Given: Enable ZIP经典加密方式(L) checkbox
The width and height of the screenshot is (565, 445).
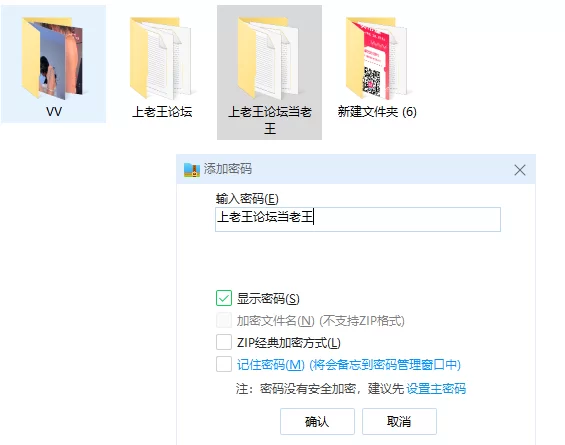Looking at the screenshot, I should (x=224, y=342).
